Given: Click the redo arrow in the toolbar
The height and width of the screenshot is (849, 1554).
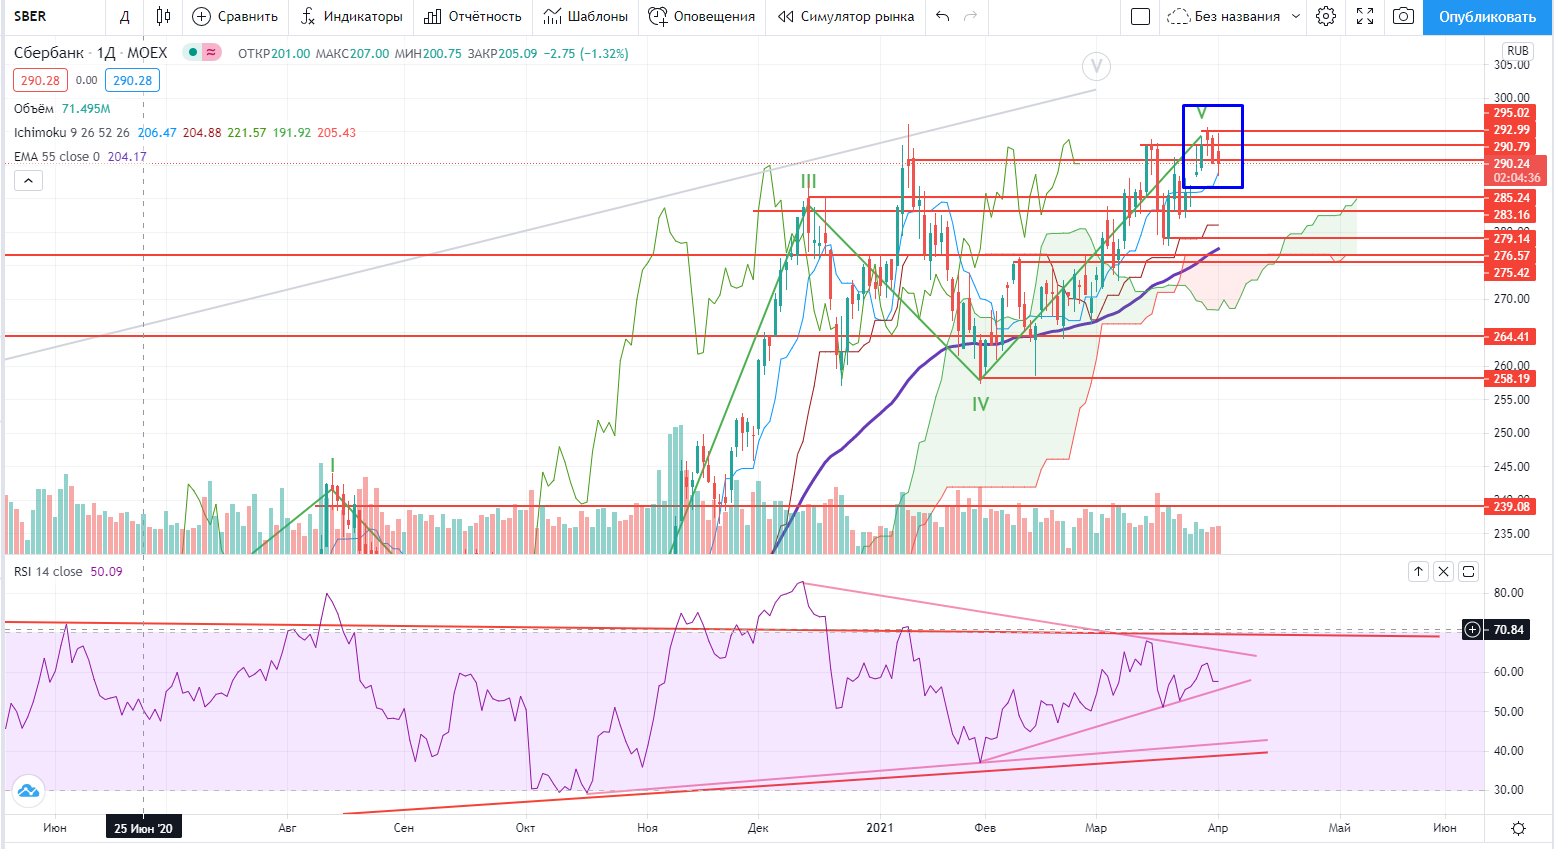Looking at the screenshot, I should coord(970,16).
